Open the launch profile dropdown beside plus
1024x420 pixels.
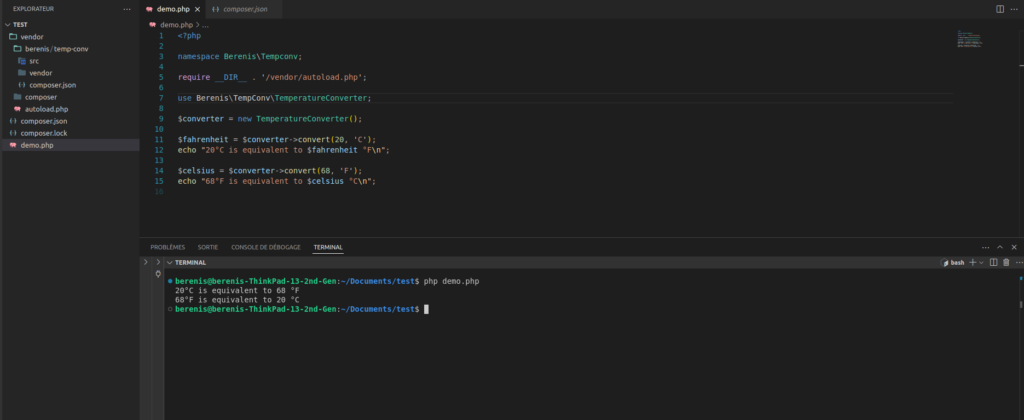point(981,262)
